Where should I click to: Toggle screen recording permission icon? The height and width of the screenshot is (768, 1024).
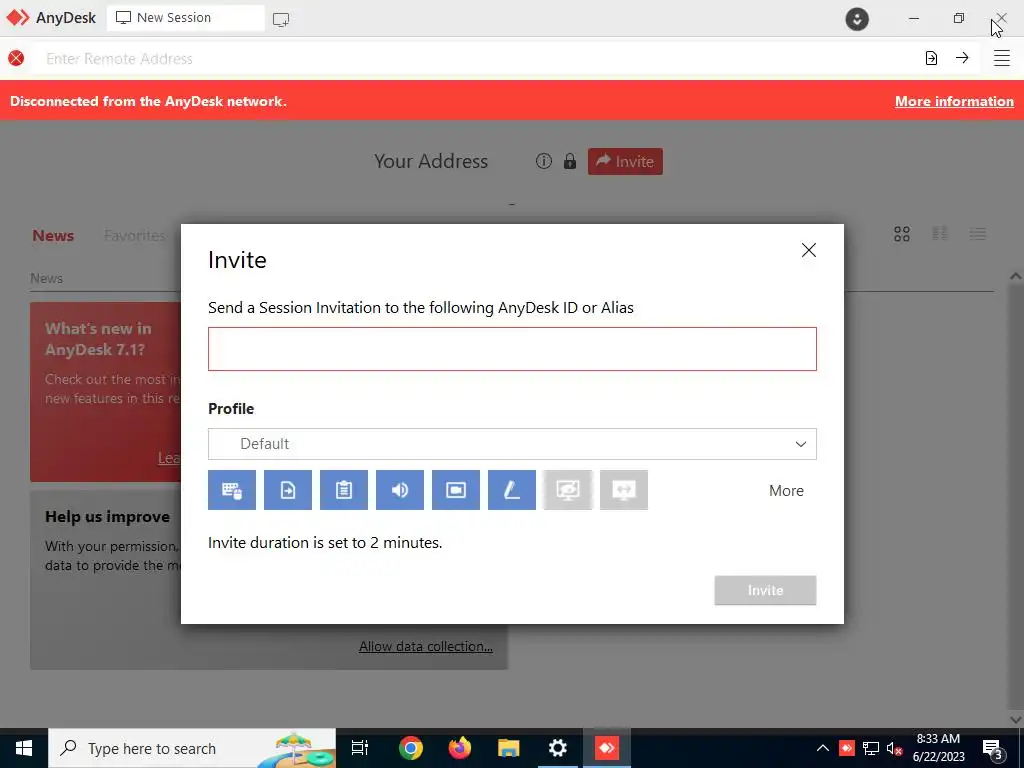(x=456, y=490)
